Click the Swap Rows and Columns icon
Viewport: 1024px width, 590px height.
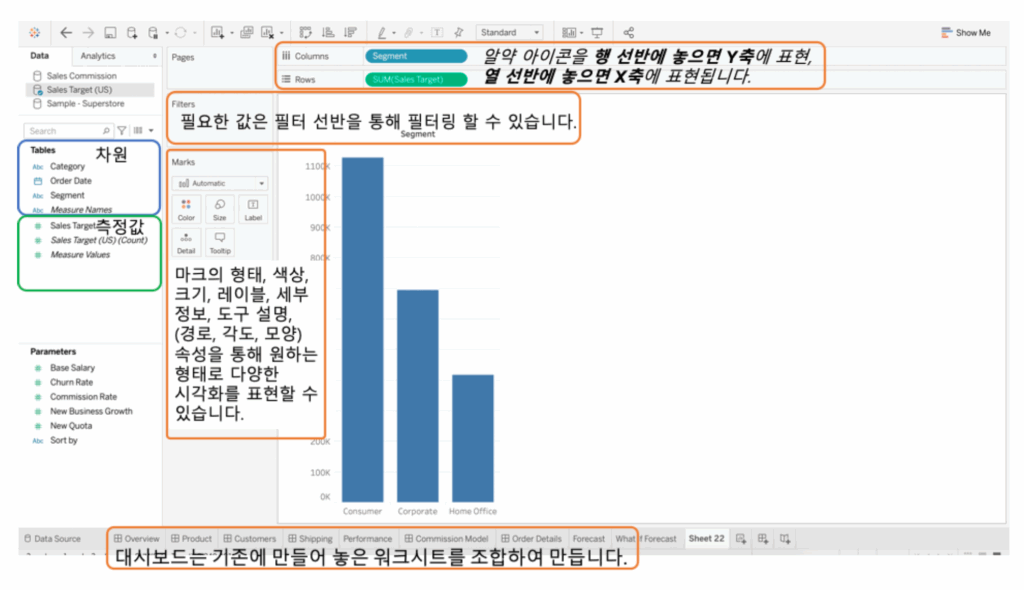[306, 33]
